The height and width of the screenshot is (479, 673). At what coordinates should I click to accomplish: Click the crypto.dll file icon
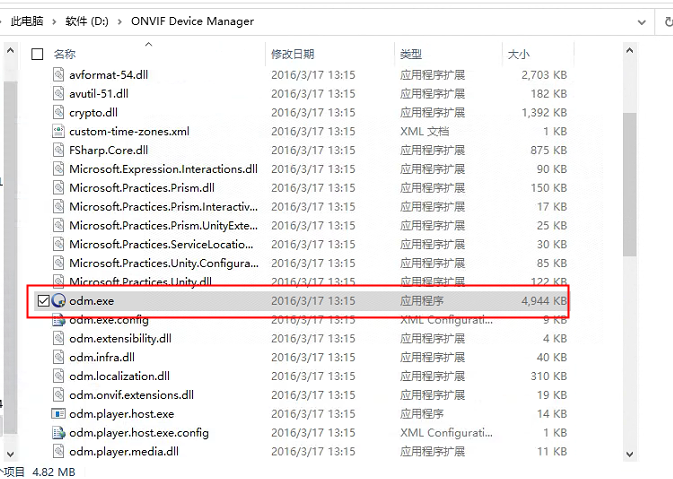pyautogui.click(x=58, y=112)
